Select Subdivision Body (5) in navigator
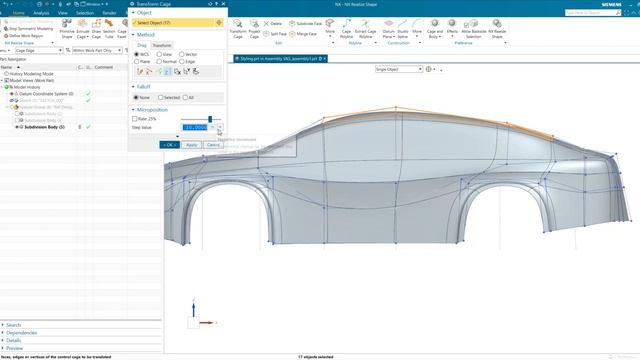Image resolution: width=640 pixels, height=360 pixels. (44, 127)
